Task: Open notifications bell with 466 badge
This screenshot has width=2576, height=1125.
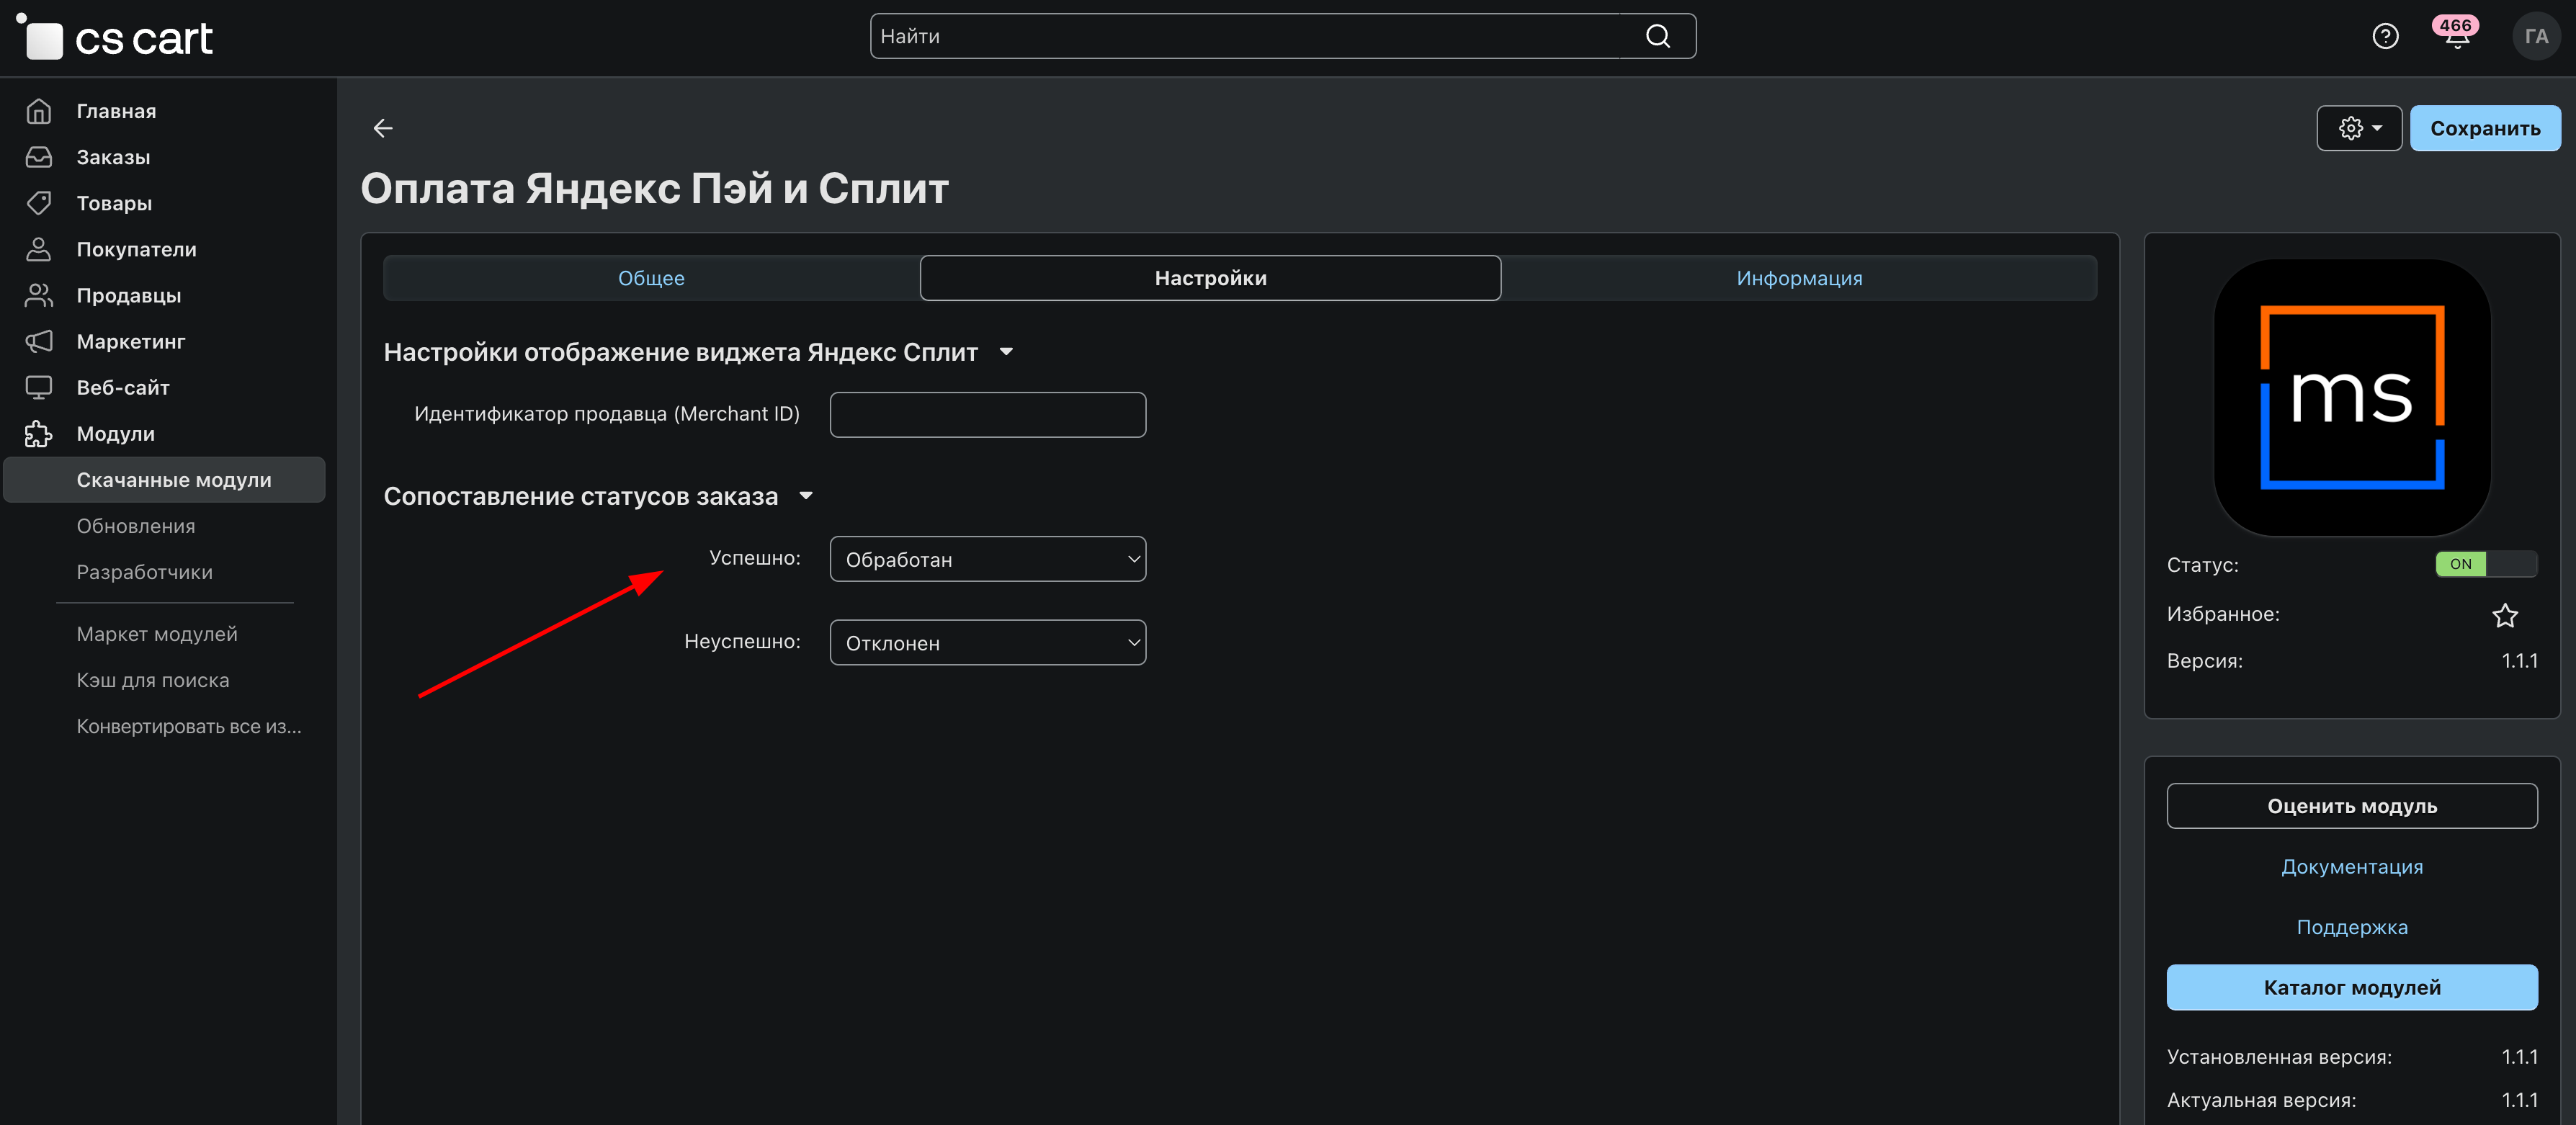Action: 2456,37
